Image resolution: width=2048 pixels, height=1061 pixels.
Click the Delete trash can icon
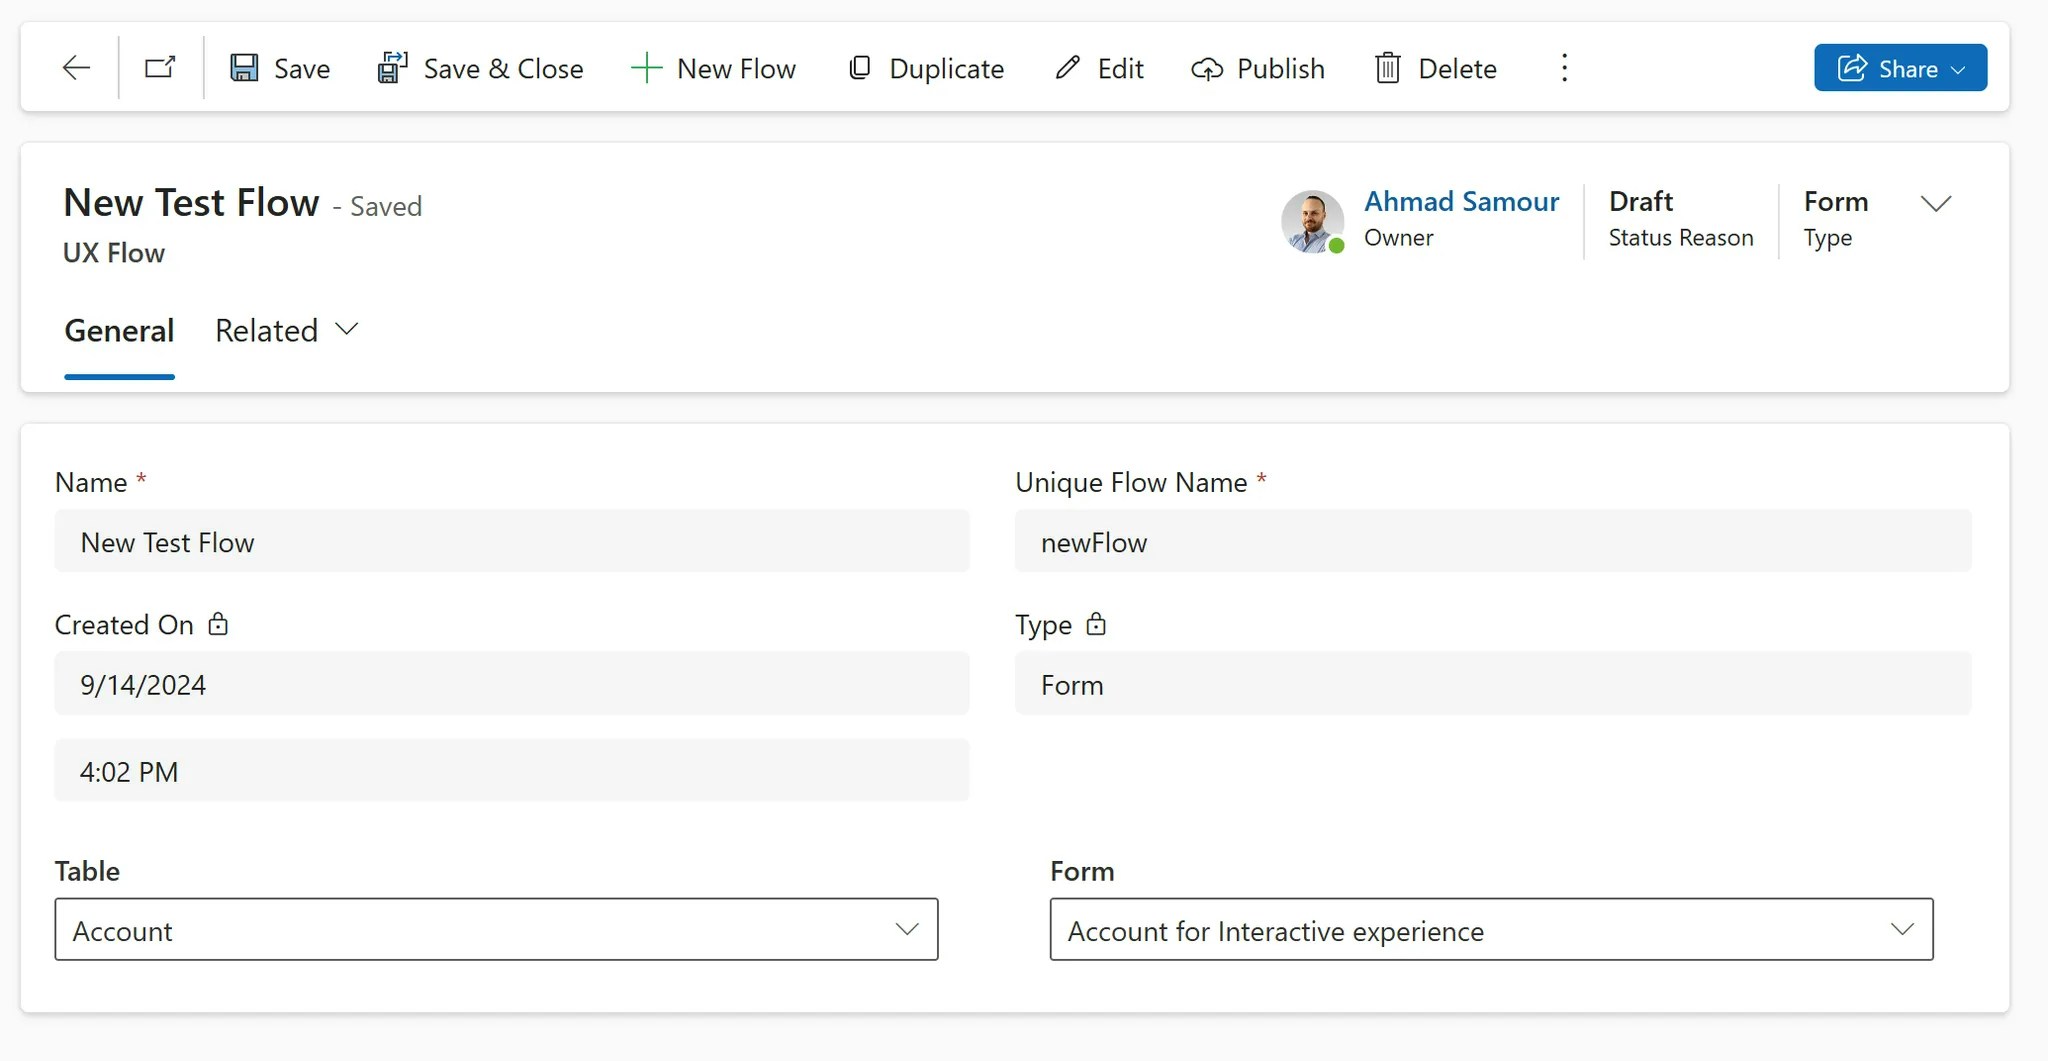coord(1387,68)
